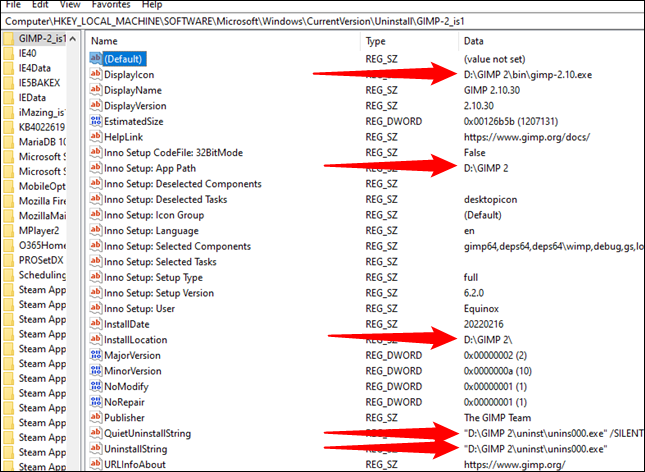Click the EstimatedSize DWORD value icon
Screen dimensions: 645x472
tap(95, 121)
